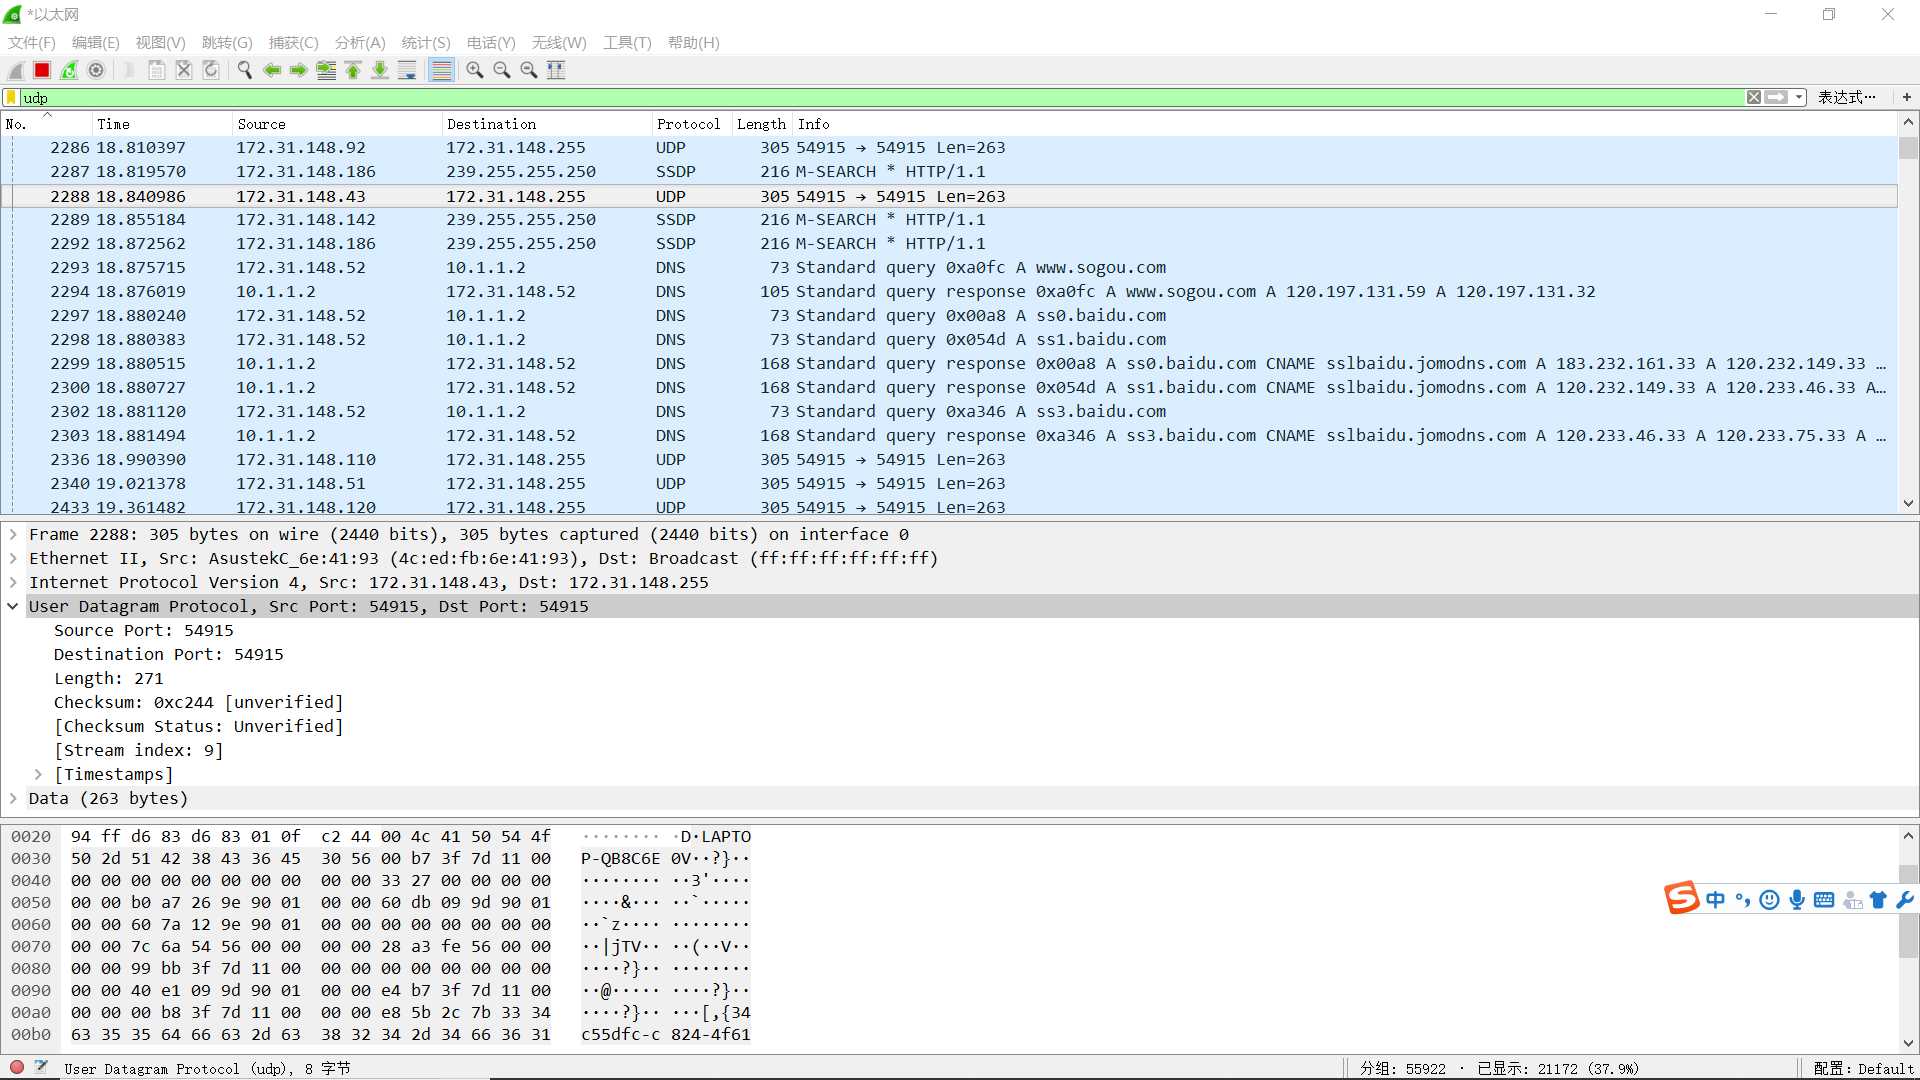Go back to previous packet green arrow

tap(272, 70)
